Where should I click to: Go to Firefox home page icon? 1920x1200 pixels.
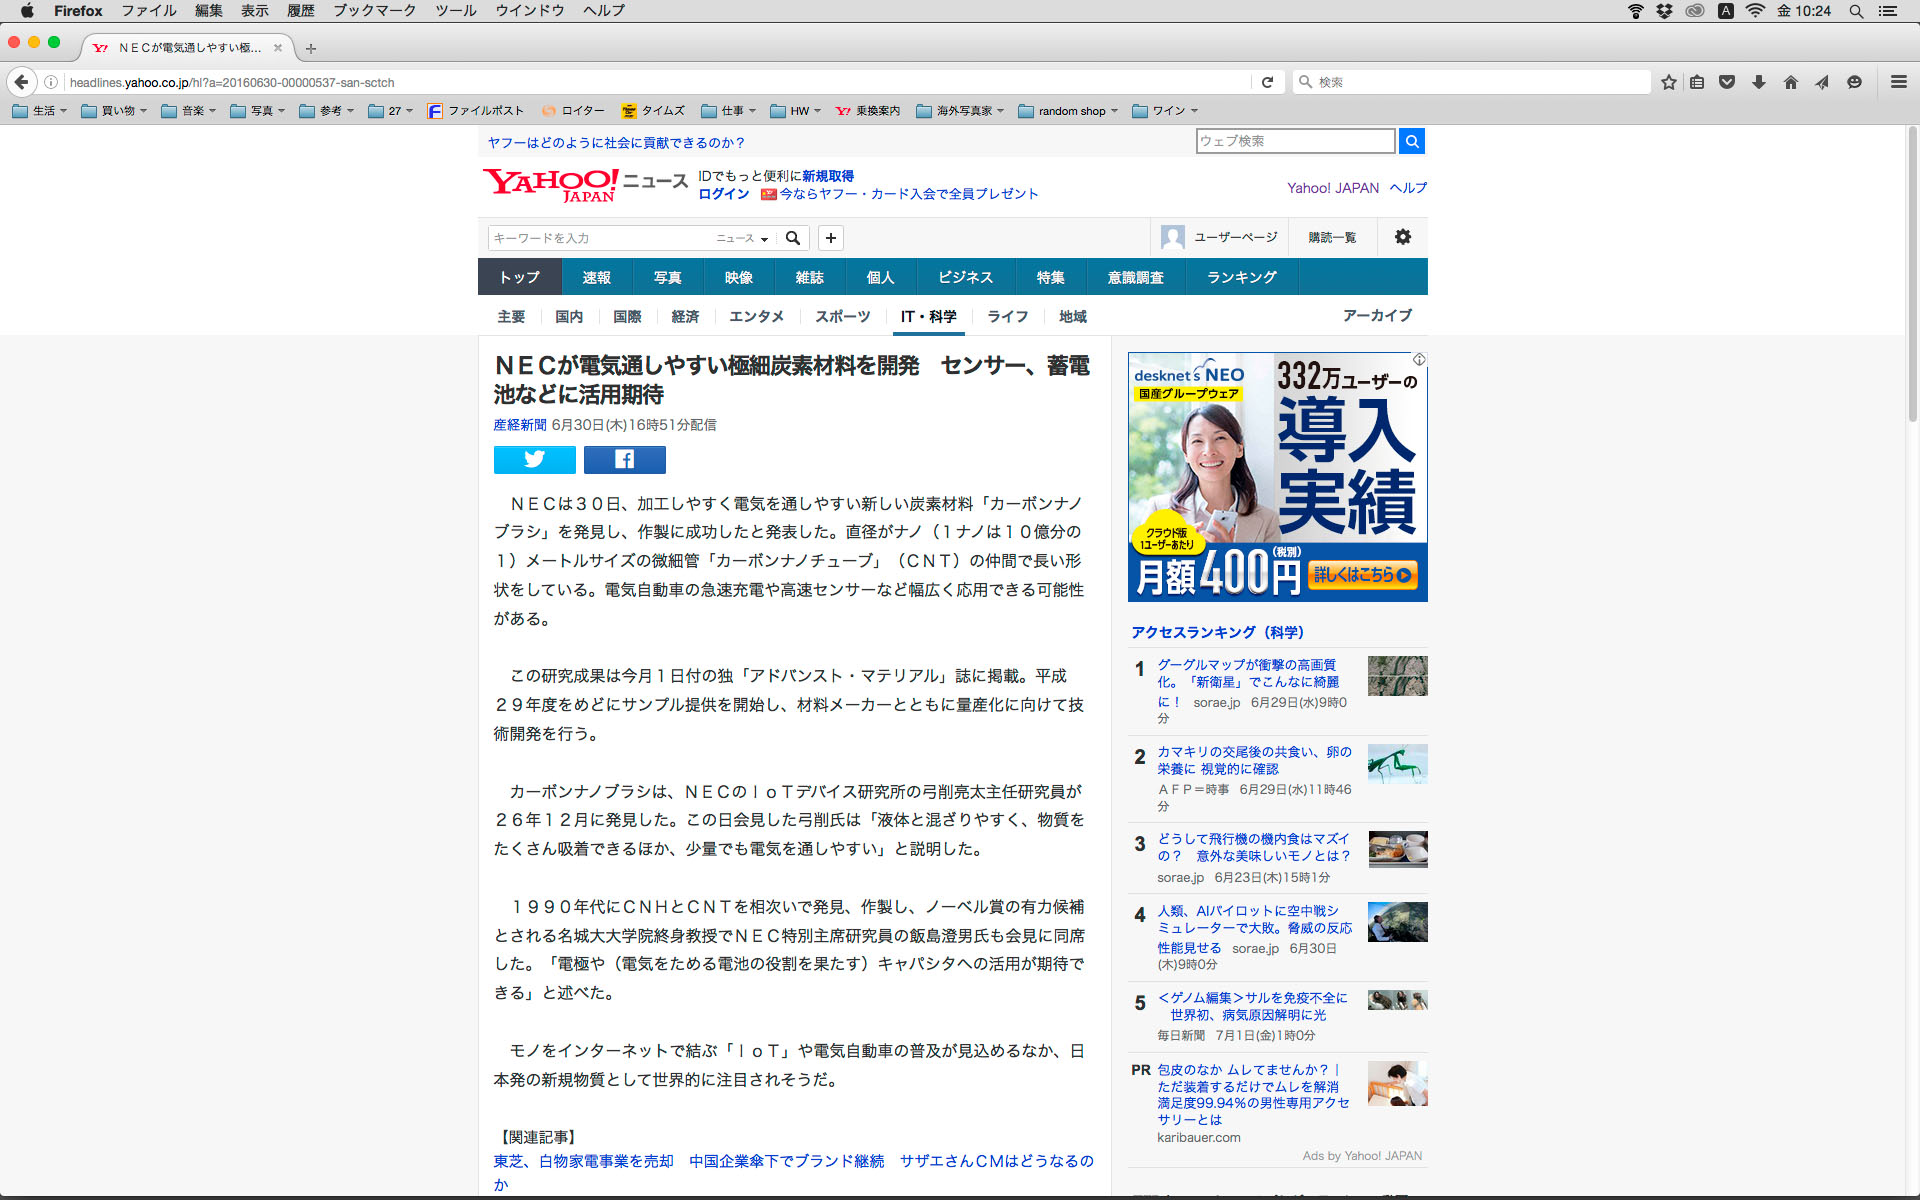click(x=1790, y=82)
